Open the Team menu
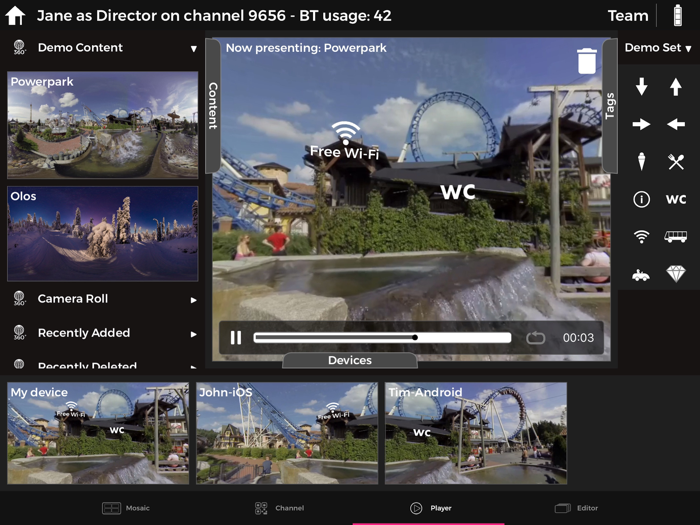Viewport: 700px width, 525px height. coord(628,16)
